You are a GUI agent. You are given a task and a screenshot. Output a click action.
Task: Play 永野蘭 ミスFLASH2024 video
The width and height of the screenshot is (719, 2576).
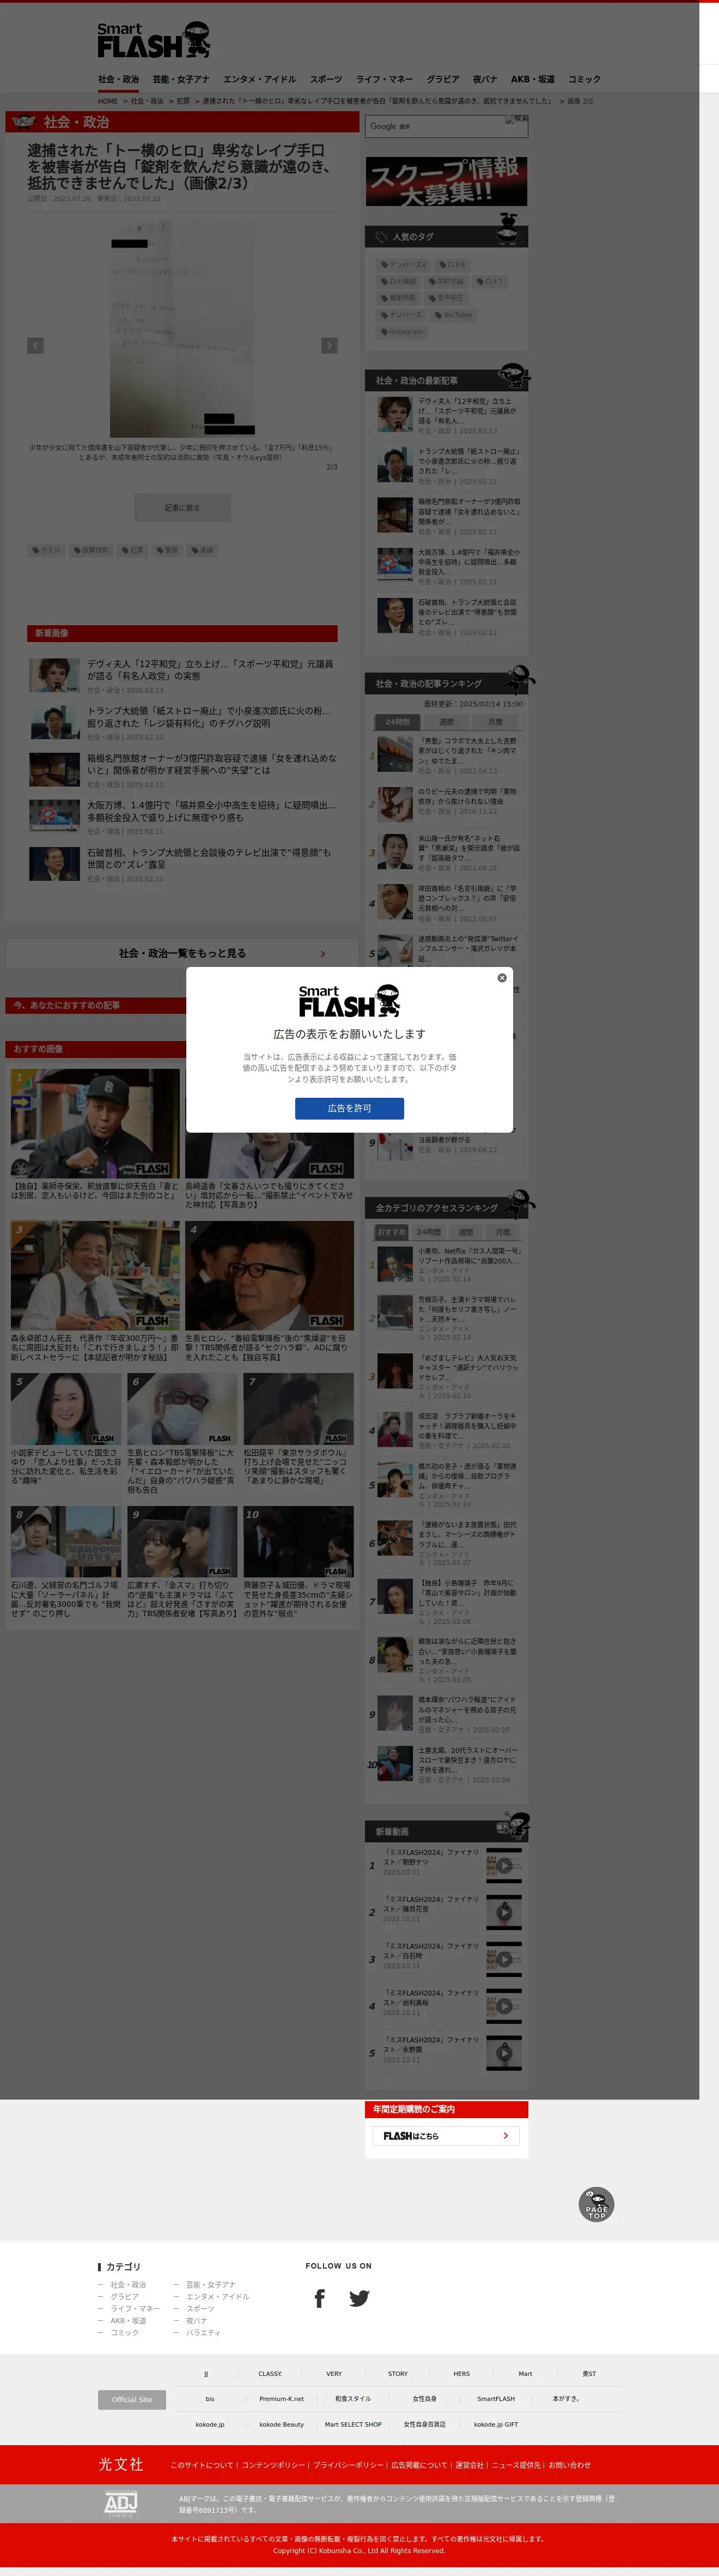click(504, 2053)
